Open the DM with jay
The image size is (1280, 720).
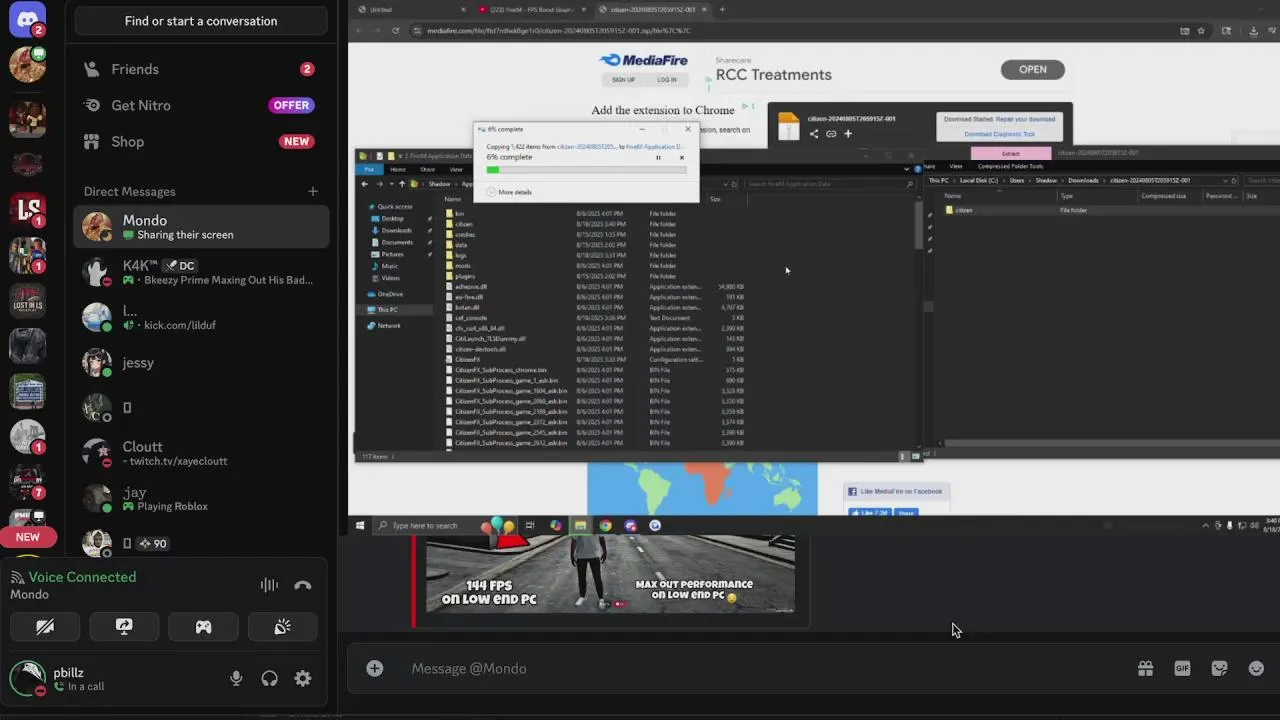coord(201,498)
